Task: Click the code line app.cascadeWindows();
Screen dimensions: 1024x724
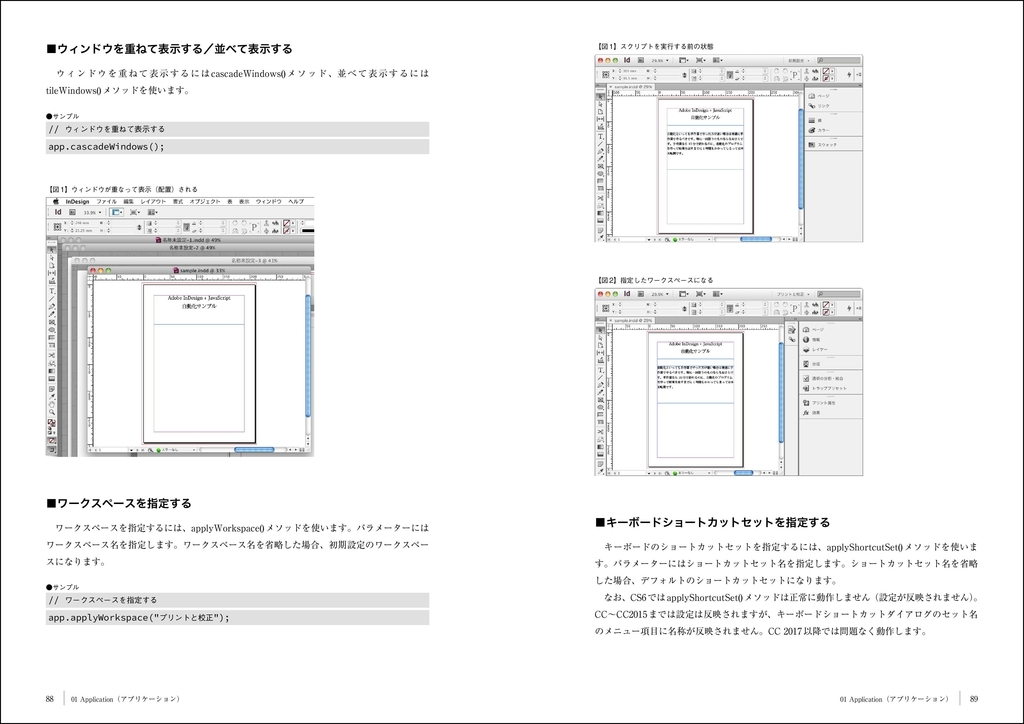Action: point(237,147)
